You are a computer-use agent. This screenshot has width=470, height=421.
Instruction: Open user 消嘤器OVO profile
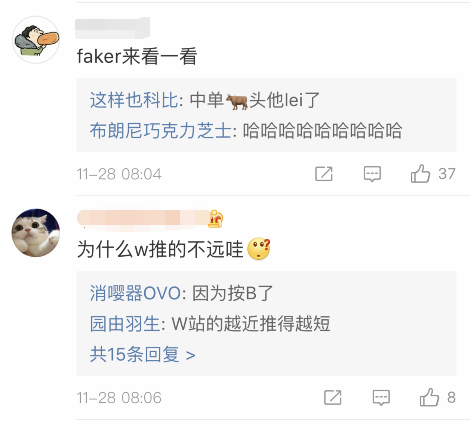pyautogui.click(x=135, y=293)
